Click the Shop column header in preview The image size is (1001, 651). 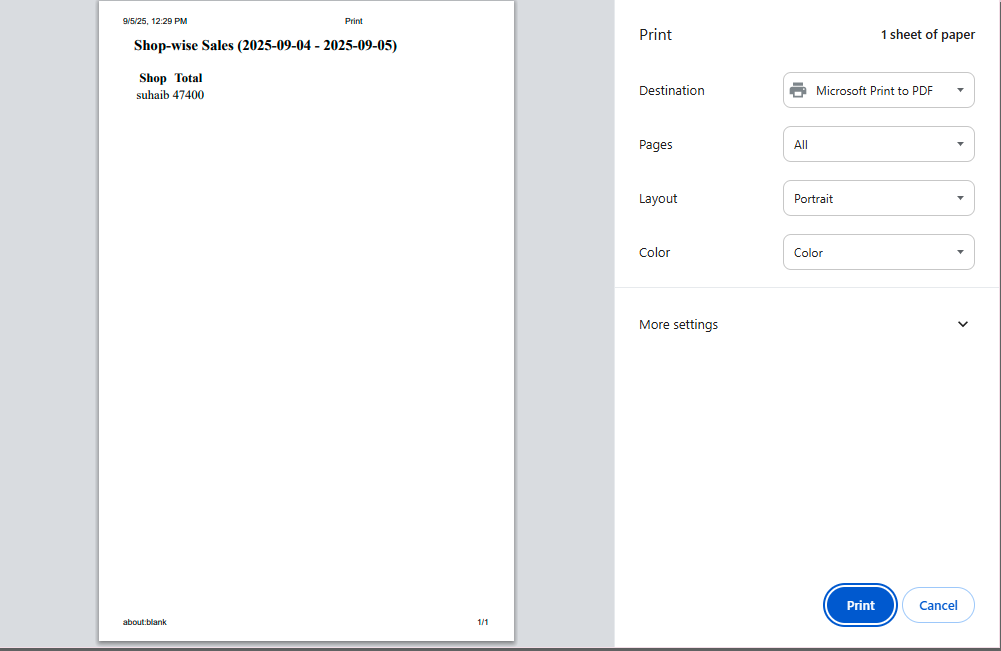click(153, 78)
